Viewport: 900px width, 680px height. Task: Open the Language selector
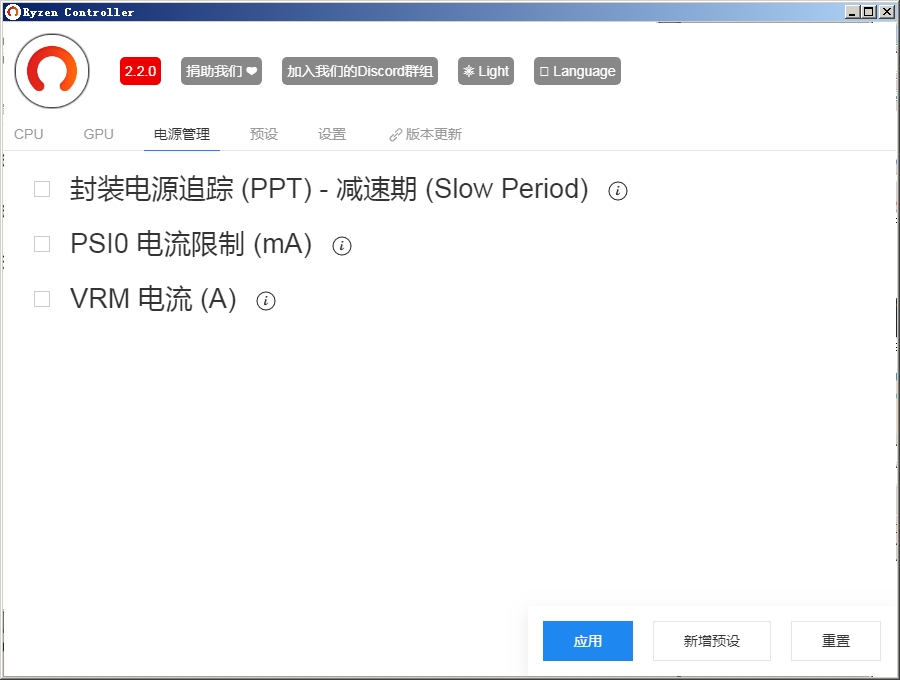pos(577,71)
